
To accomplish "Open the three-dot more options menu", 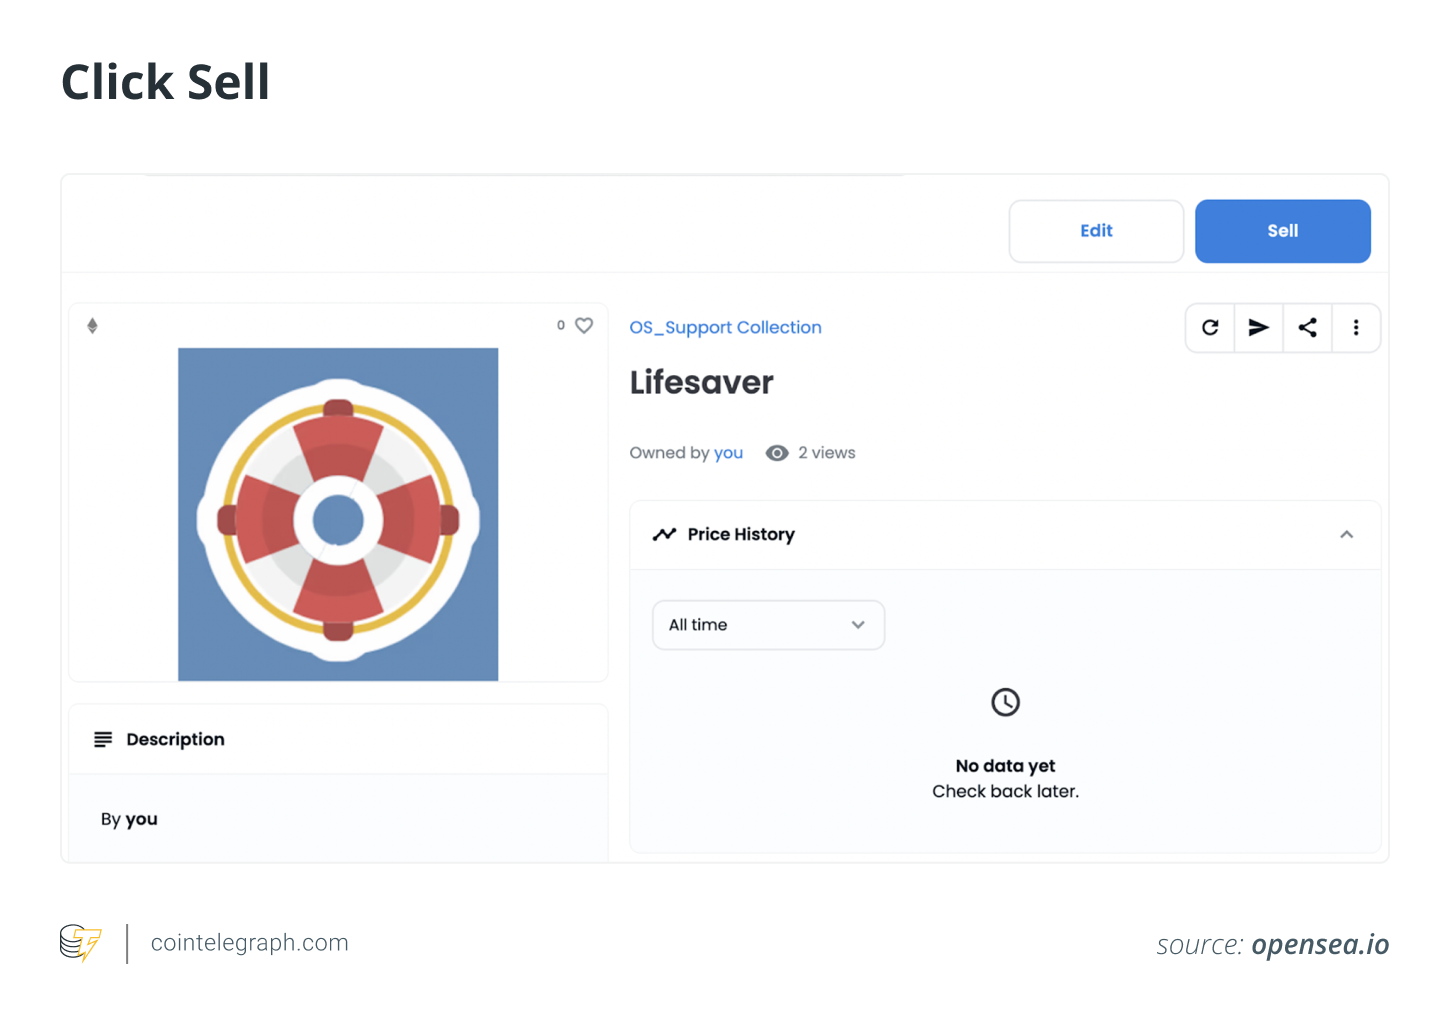I will click(x=1356, y=327).
